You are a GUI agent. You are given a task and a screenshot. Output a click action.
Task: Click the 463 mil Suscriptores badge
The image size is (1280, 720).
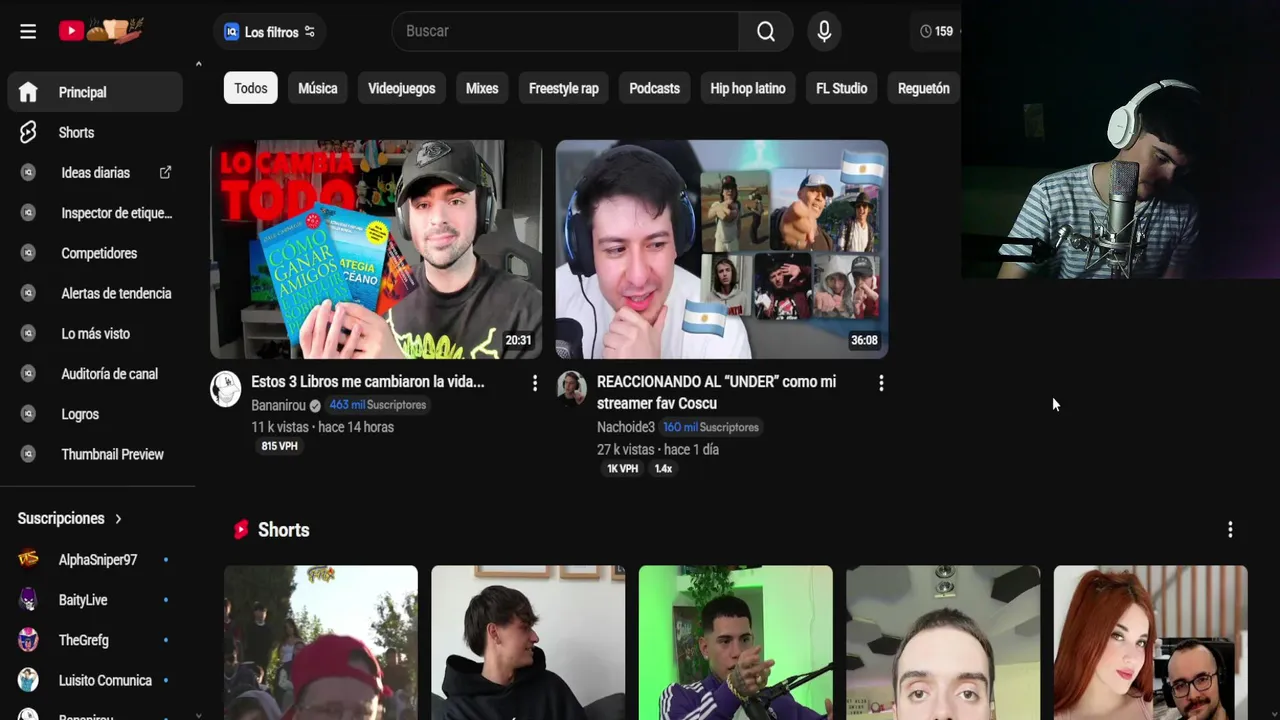tap(377, 405)
